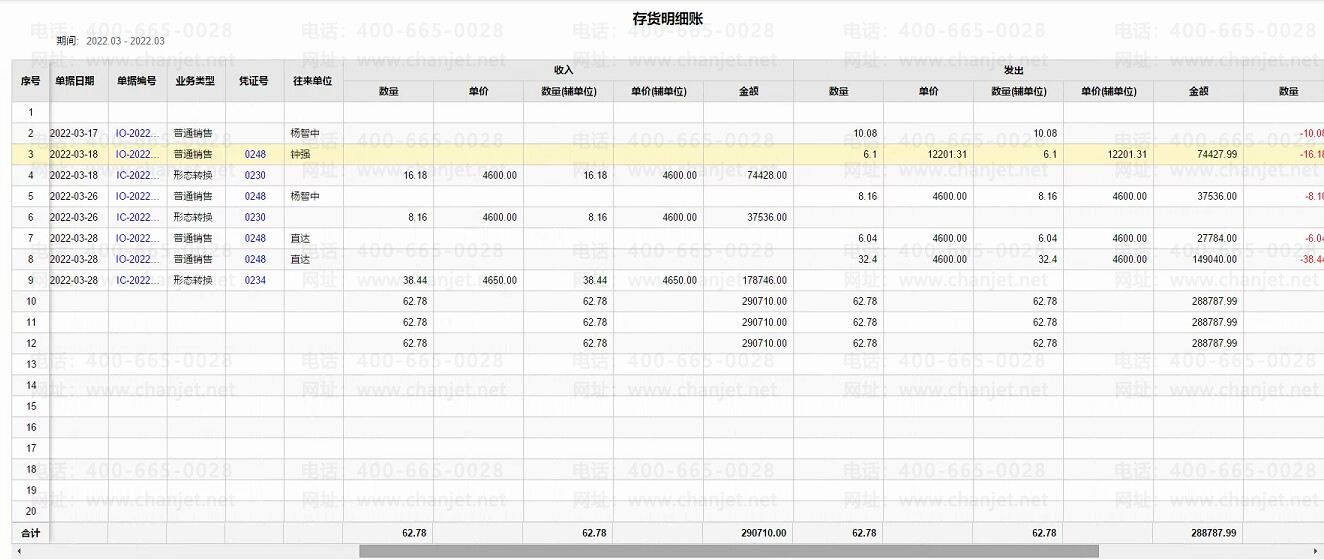Select the 收入 group header
Image resolution: width=1324 pixels, height=560 pixels.
coord(564,70)
